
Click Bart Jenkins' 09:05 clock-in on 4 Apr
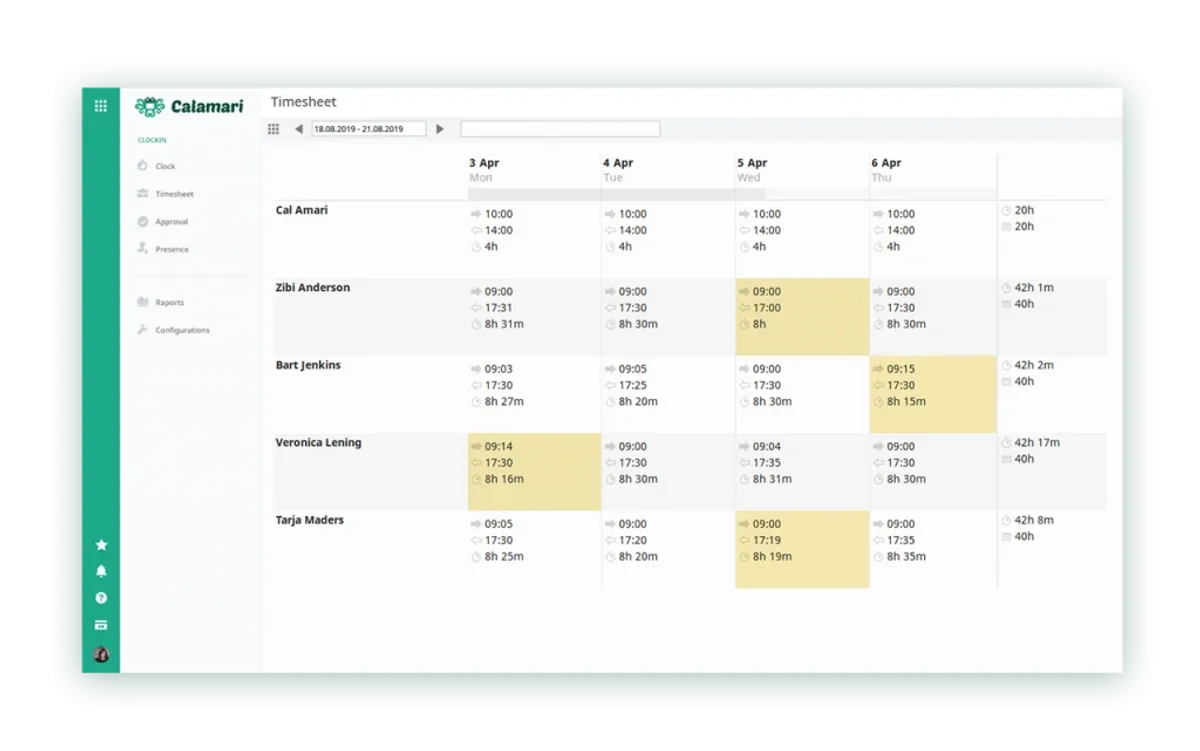[x=633, y=369]
